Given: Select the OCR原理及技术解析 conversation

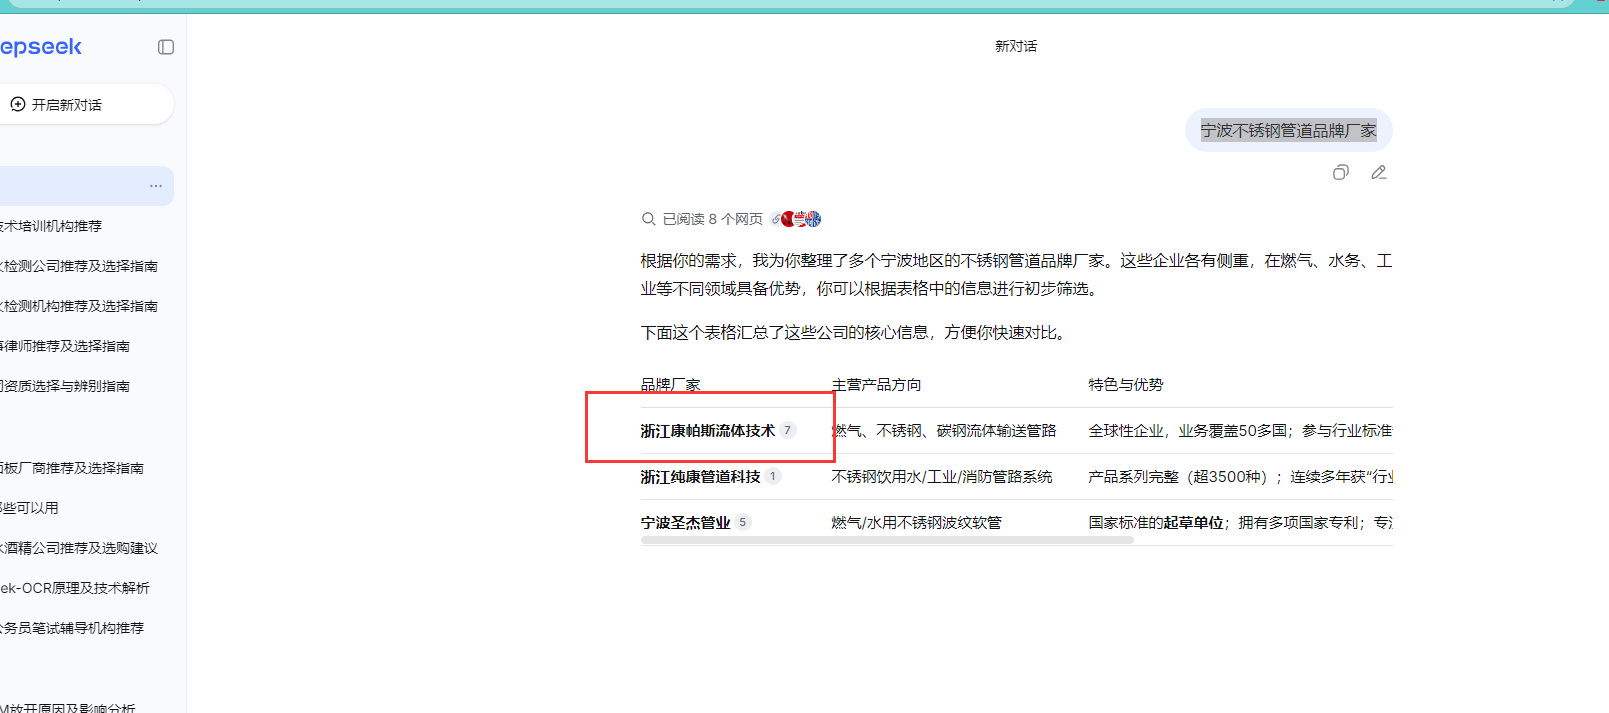Looking at the screenshot, I should tap(75, 588).
